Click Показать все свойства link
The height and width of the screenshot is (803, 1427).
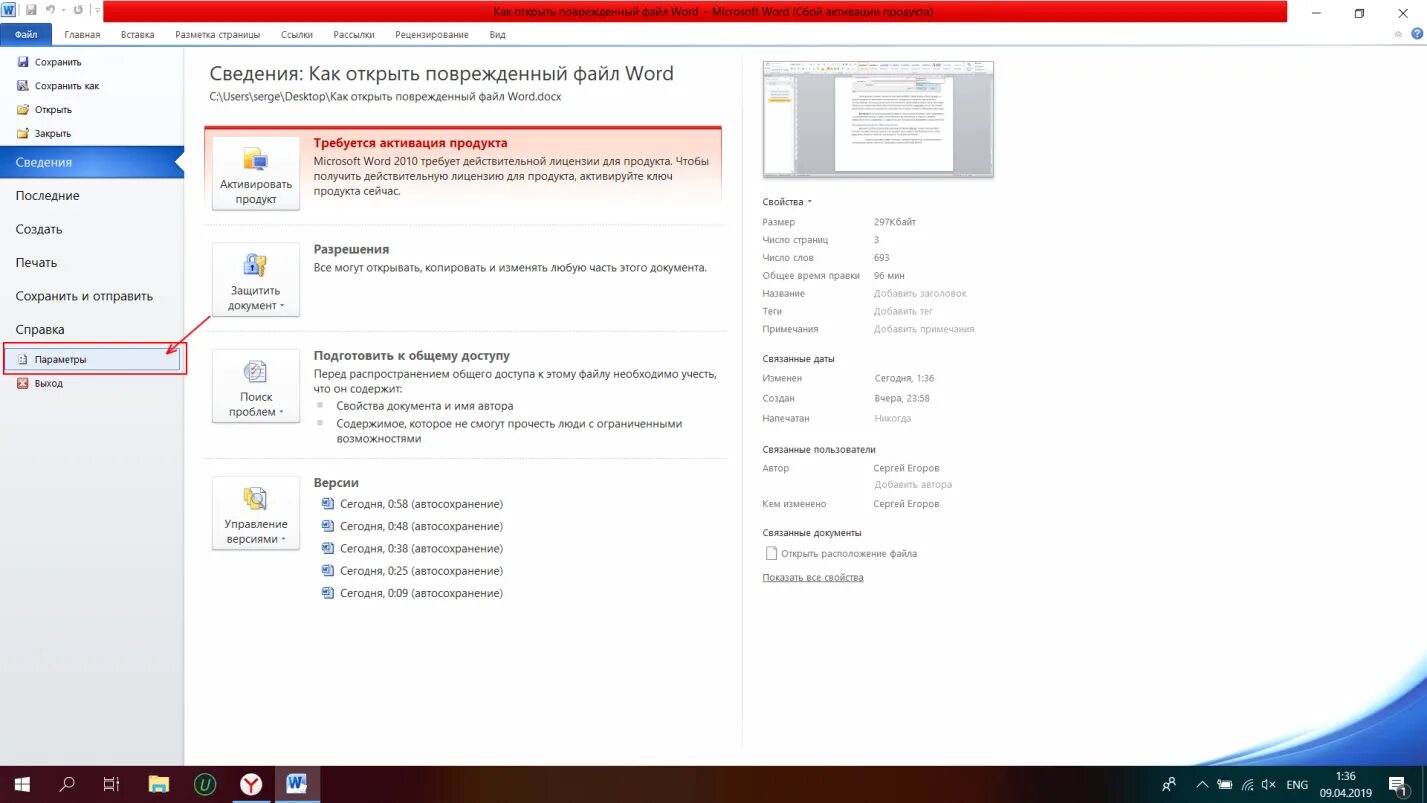point(813,577)
